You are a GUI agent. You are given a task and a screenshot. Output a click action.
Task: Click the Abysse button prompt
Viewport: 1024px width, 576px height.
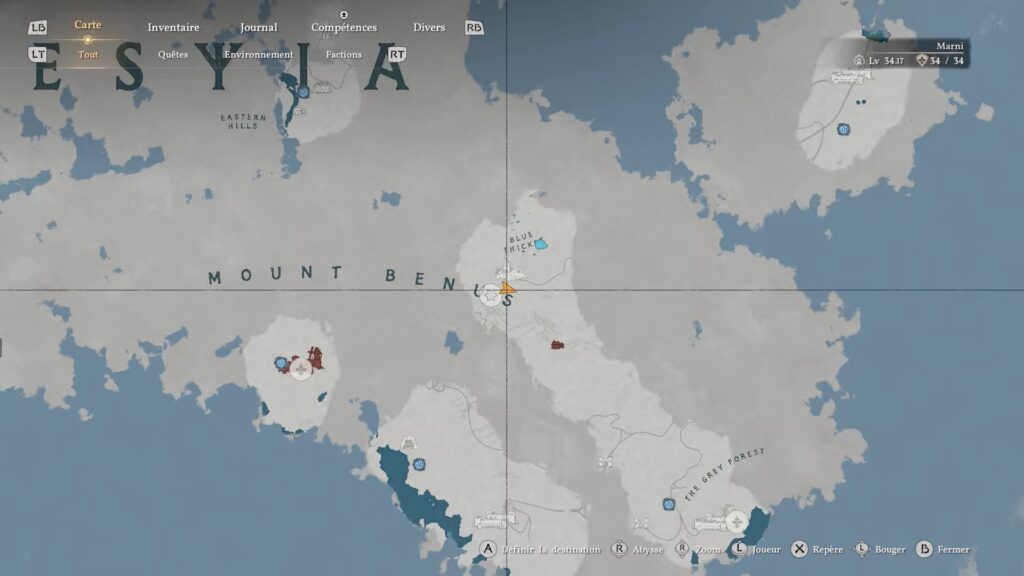637,549
